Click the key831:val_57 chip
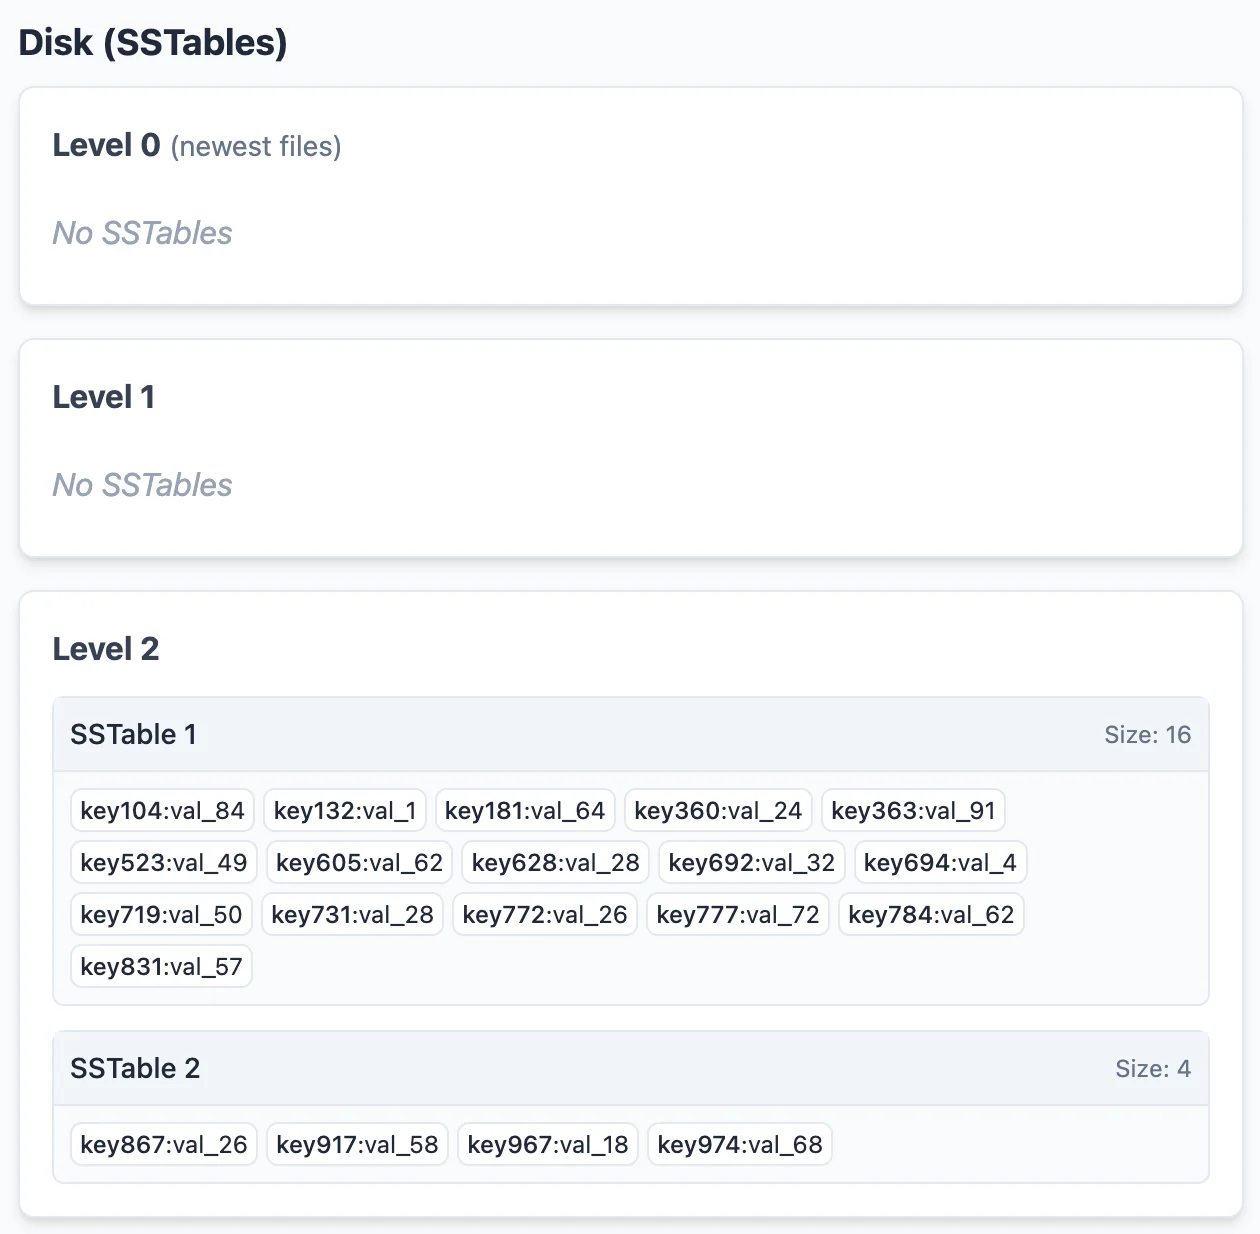Image resolution: width=1260 pixels, height=1234 pixels. coord(161,967)
